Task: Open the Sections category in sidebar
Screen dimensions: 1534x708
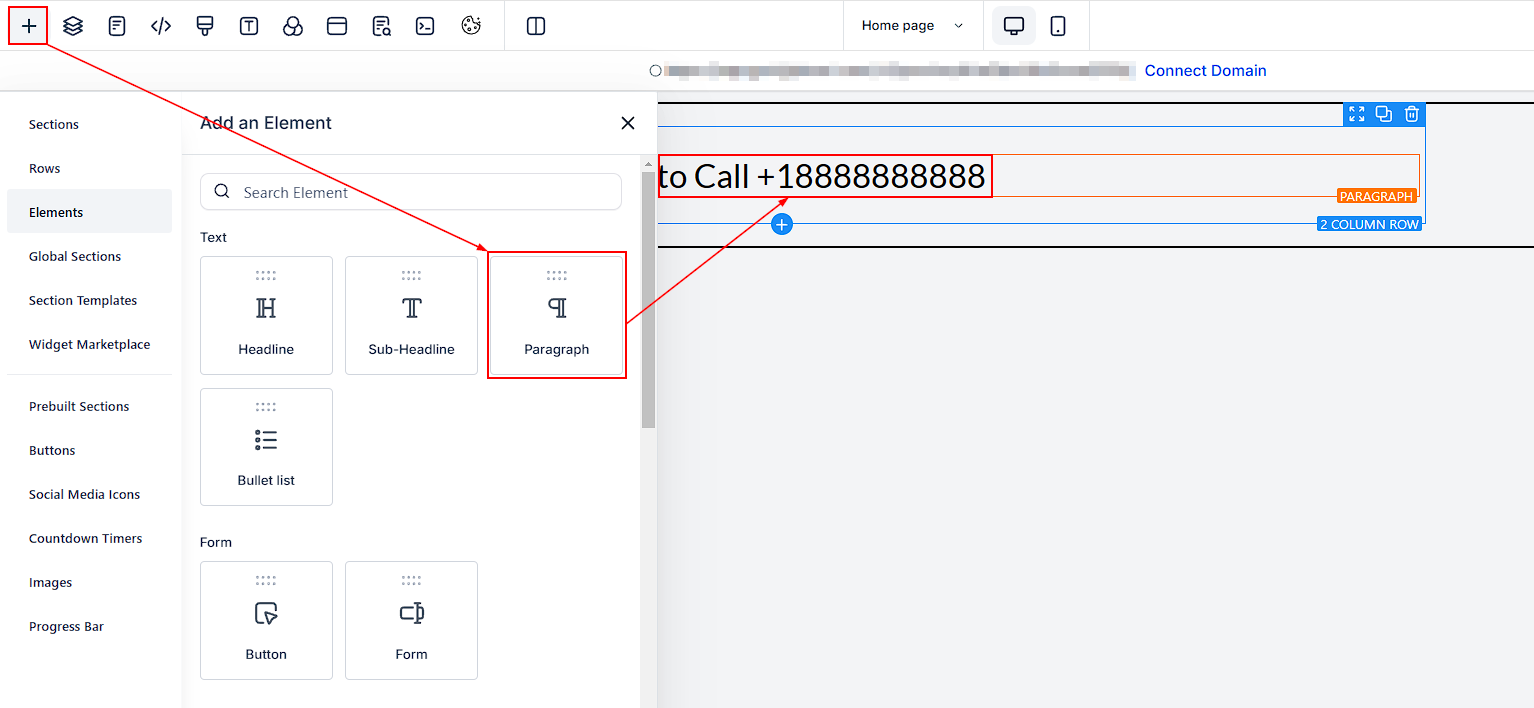Action: 54,125
